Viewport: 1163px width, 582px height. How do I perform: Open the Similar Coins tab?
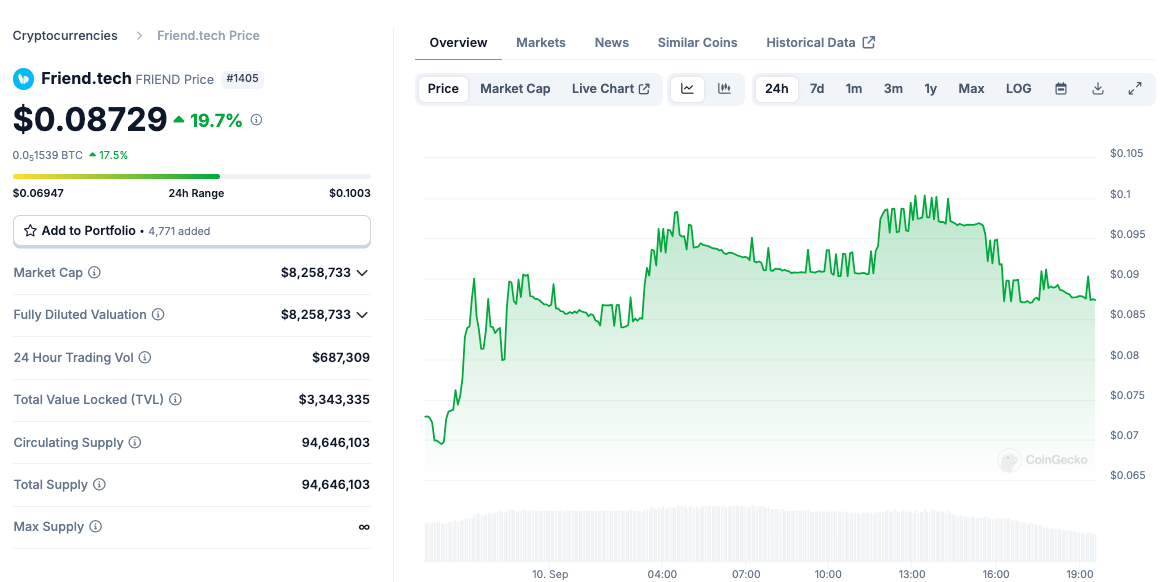697,42
